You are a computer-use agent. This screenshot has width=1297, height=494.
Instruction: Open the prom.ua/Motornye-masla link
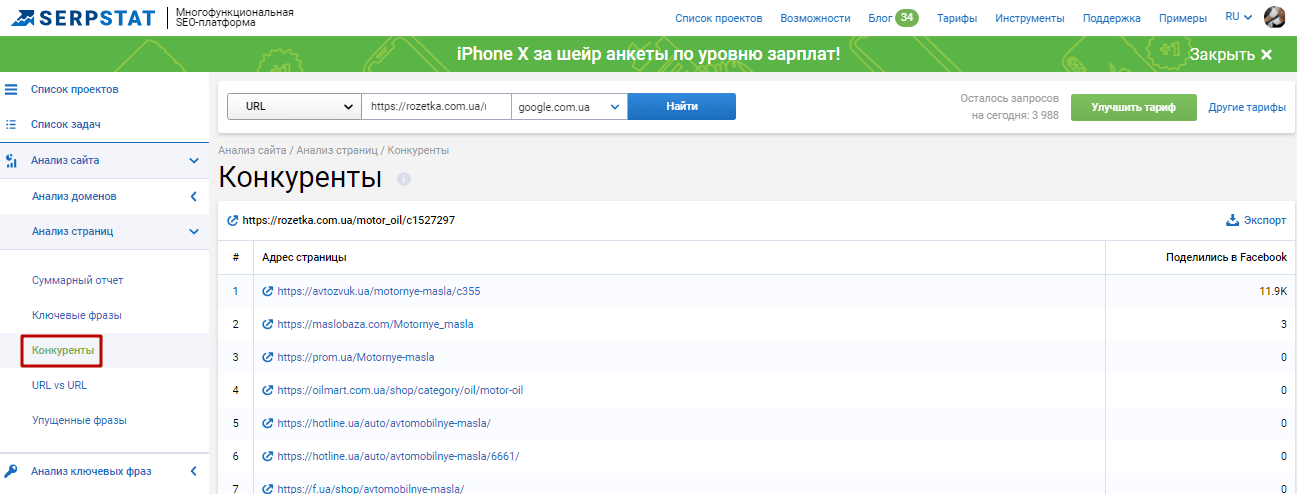click(356, 357)
